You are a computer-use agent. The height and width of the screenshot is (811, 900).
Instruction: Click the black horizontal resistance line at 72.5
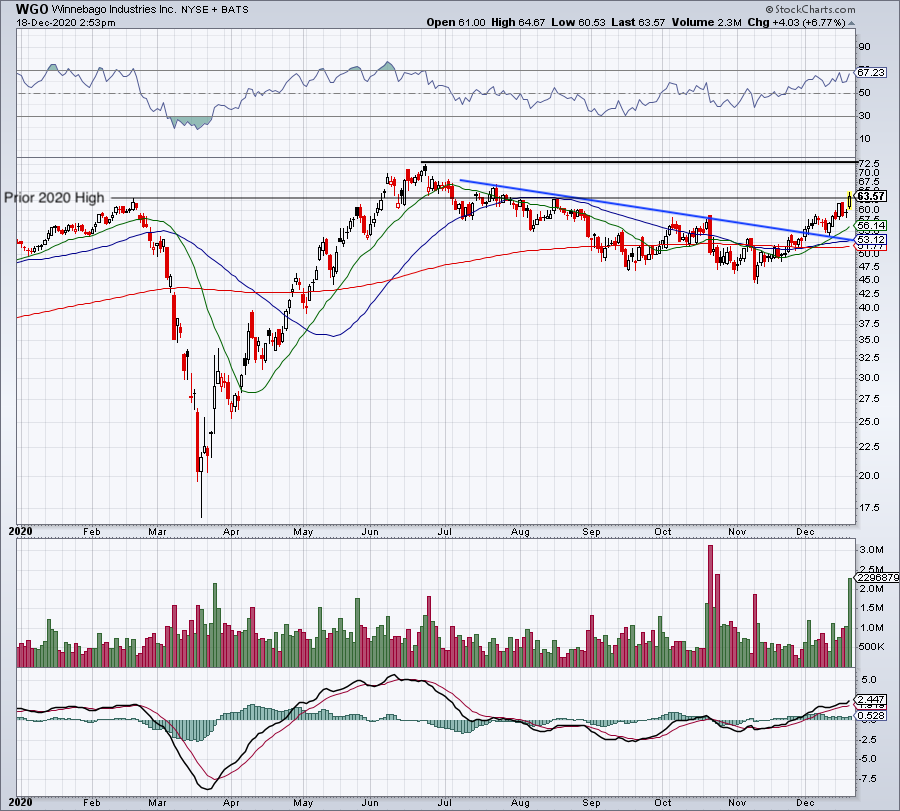tap(638, 162)
